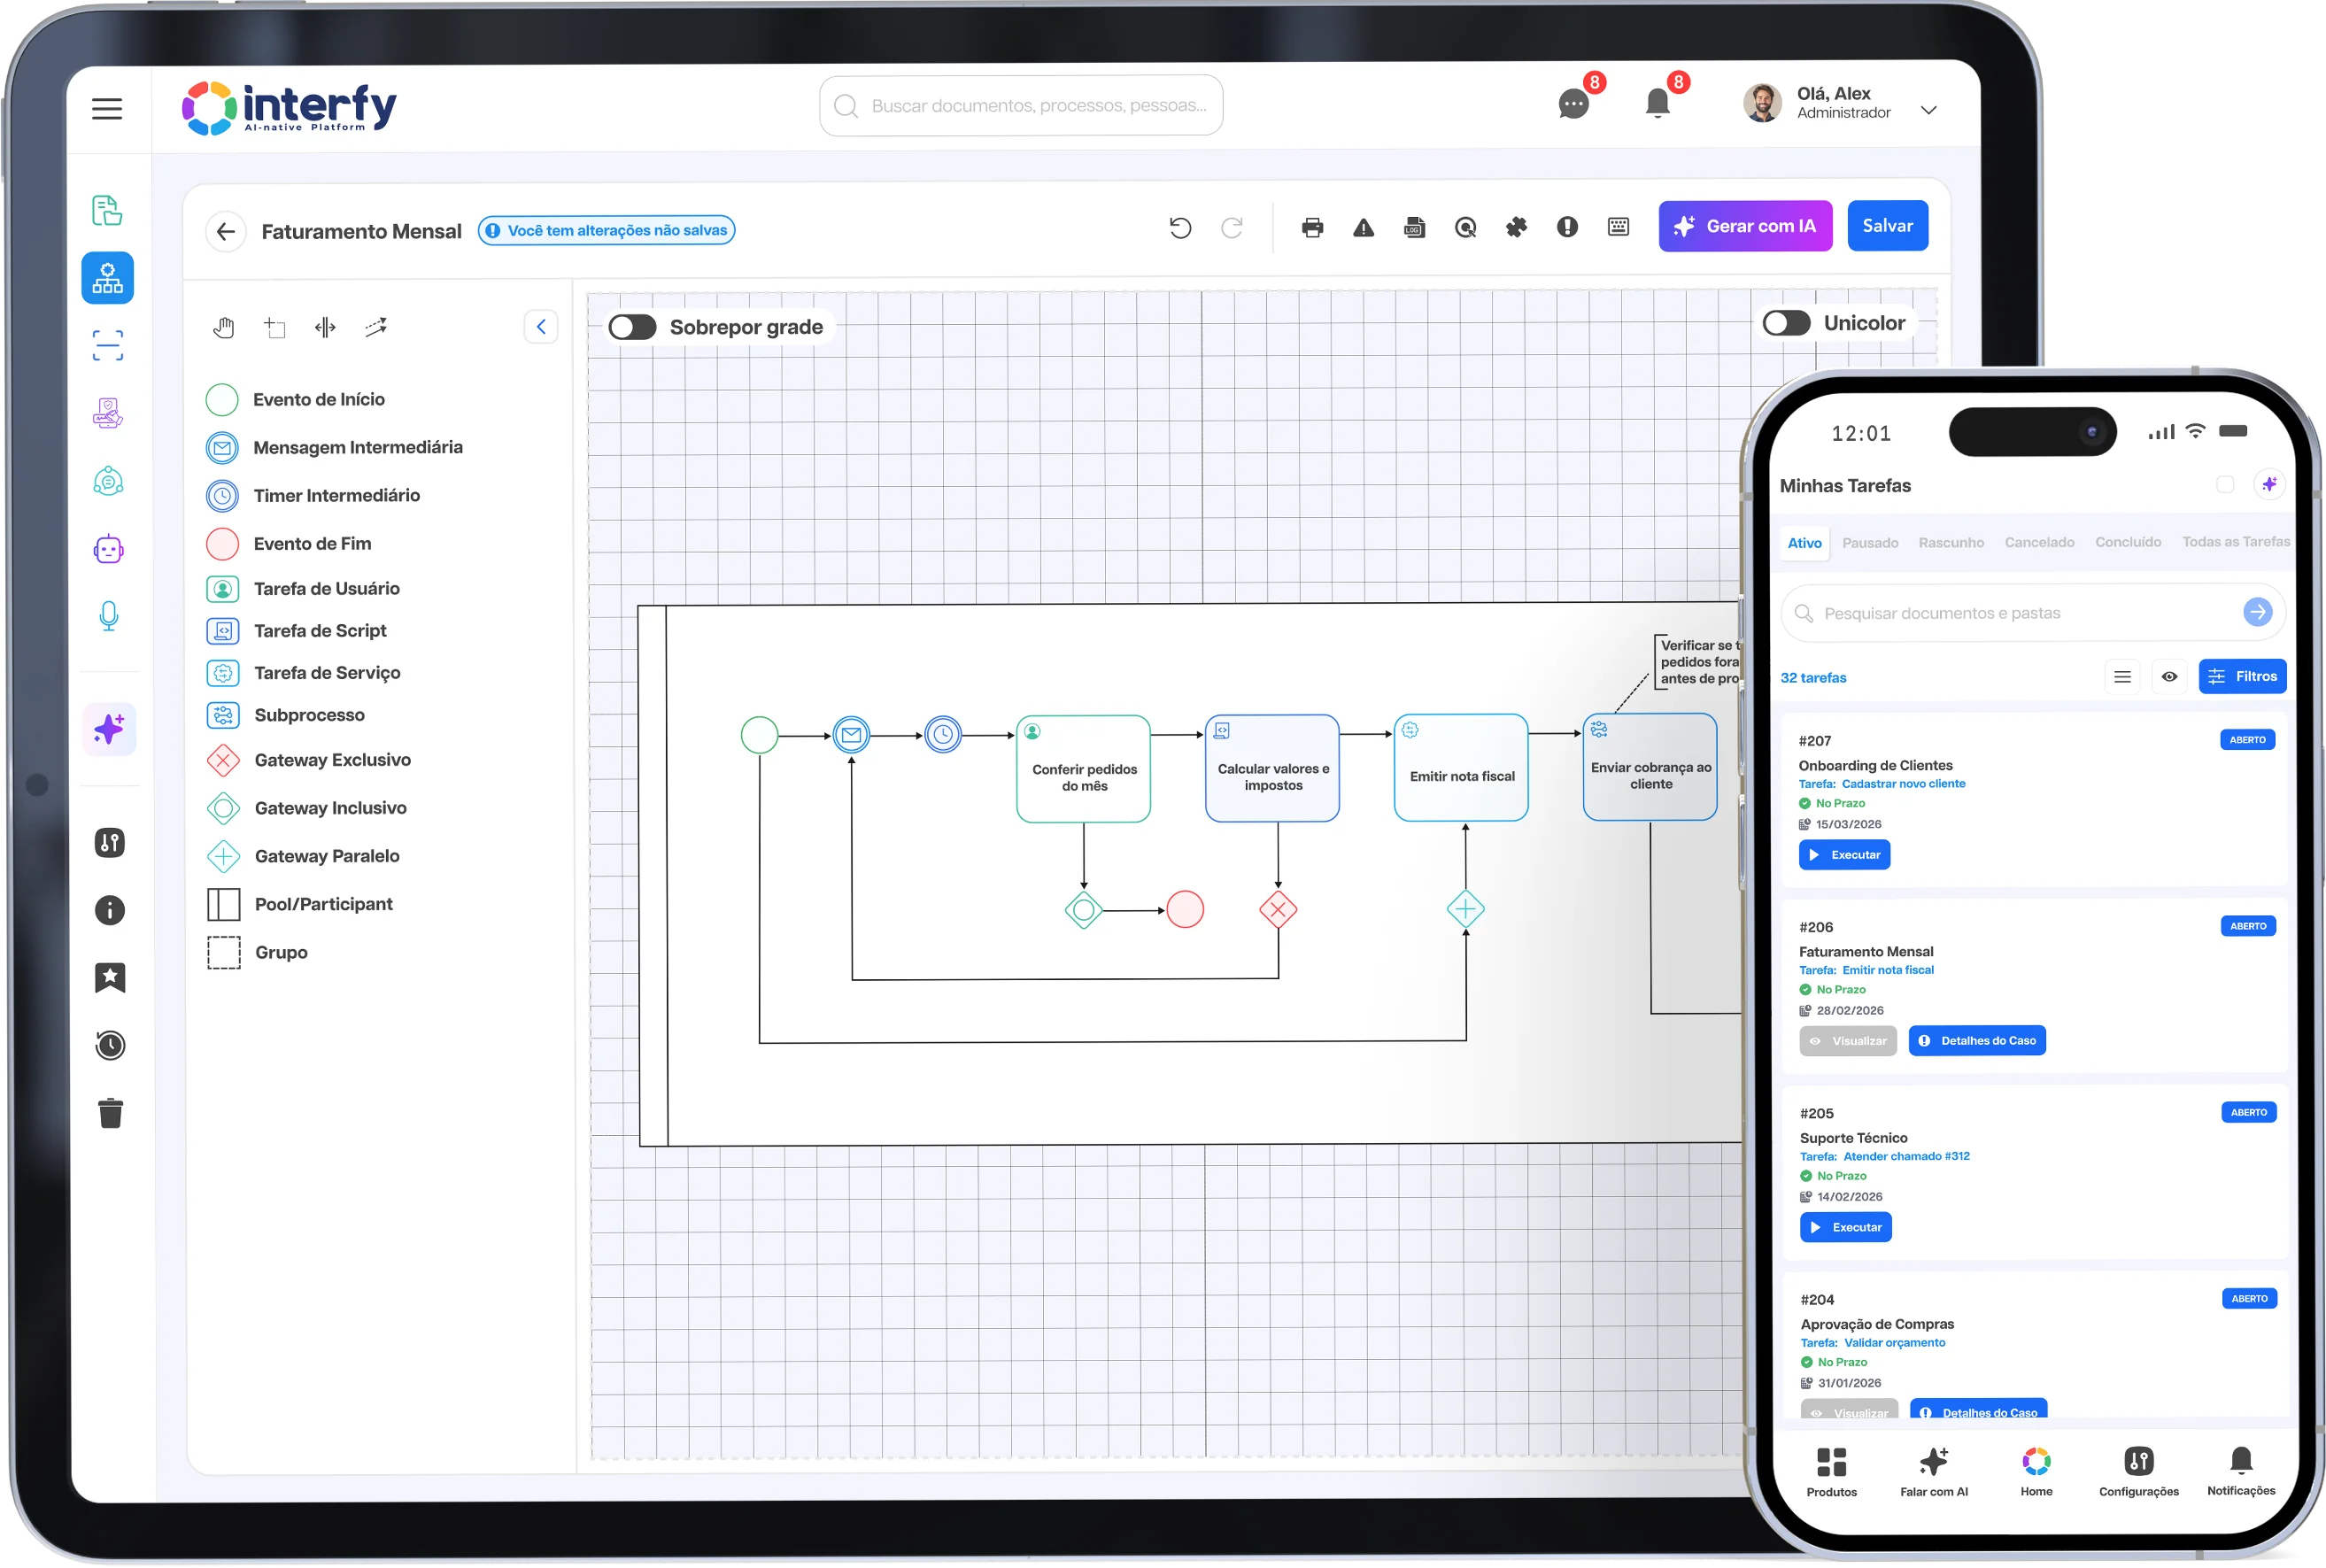The height and width of the screenshot is (1568, 2326).
Task: Select Gateway Exclusivo in the palette
Action: pyautogui.click(x=310, y=760)
